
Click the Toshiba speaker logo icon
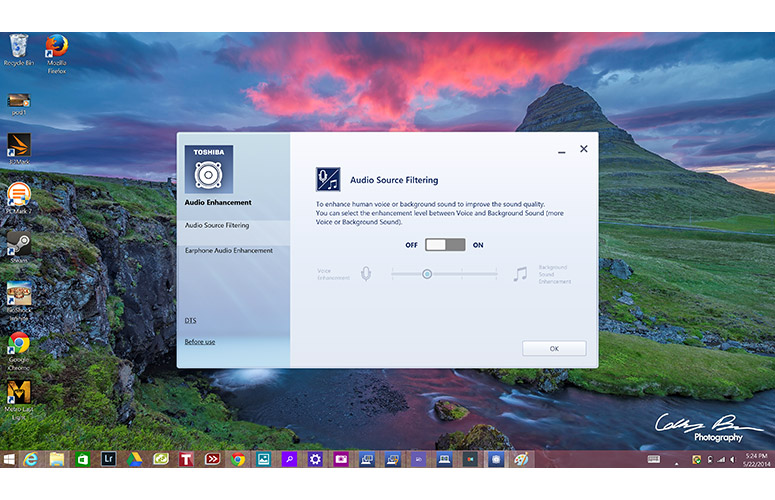209,169
